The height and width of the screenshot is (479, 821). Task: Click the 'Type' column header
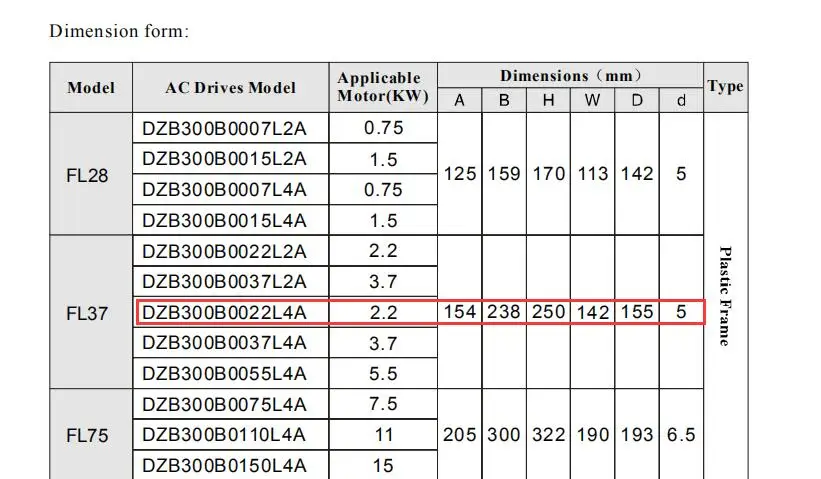pyautogui.click(x=726, y=86)
